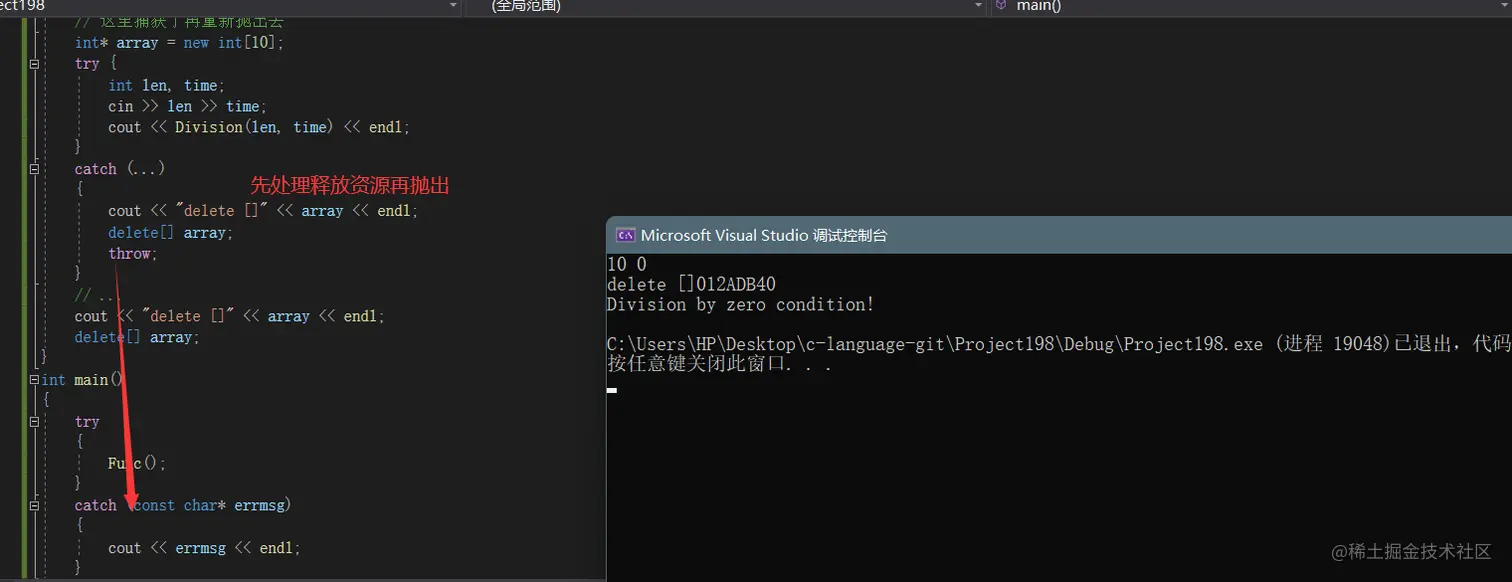Viewport: 1512px width, 582px height.
Task: Open the dropdown at far right of navigation bar
Action: [1505, 7]
